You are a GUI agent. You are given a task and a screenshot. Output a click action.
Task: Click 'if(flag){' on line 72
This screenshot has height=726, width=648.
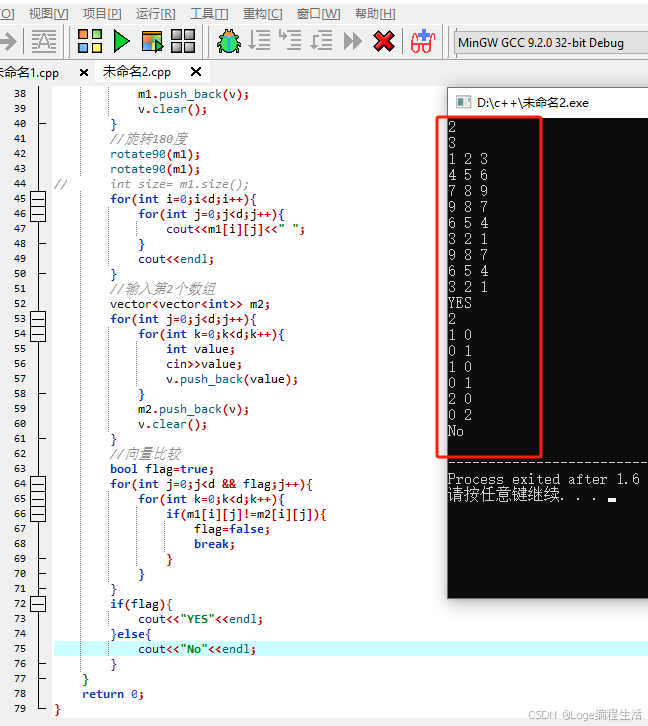coord(141,604)
